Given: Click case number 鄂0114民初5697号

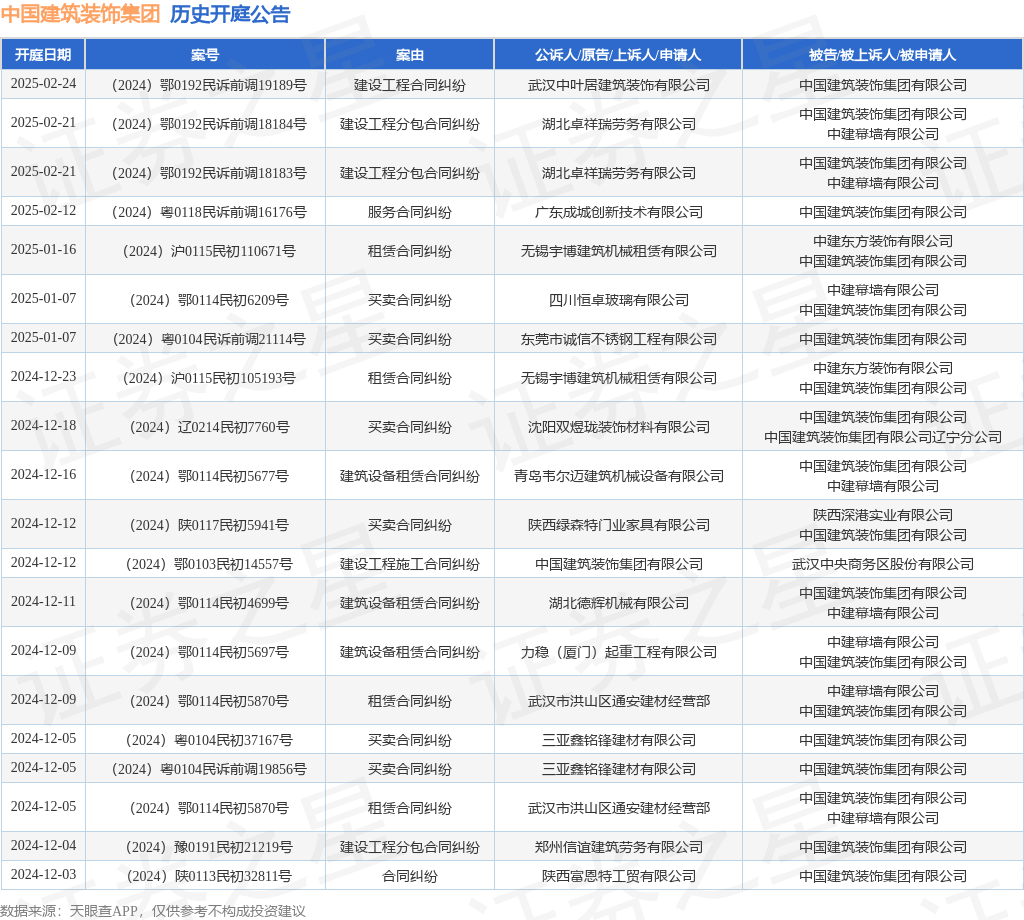Looking at the screenshot, I should pos(209,653).
